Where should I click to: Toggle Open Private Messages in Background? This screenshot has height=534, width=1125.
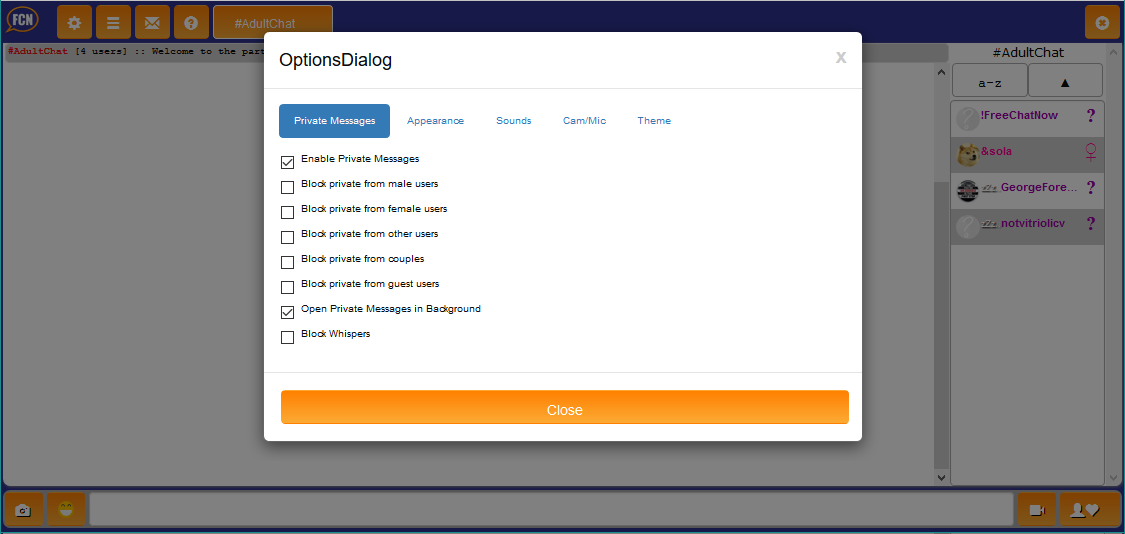pyautogui.click(x=288, y=312)
